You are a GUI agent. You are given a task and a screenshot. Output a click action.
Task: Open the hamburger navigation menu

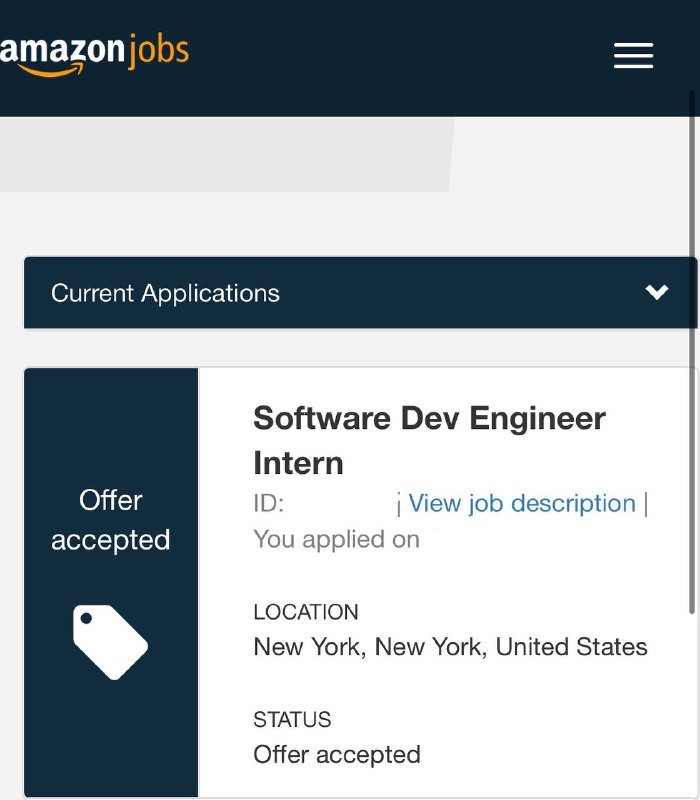(633, 55)
